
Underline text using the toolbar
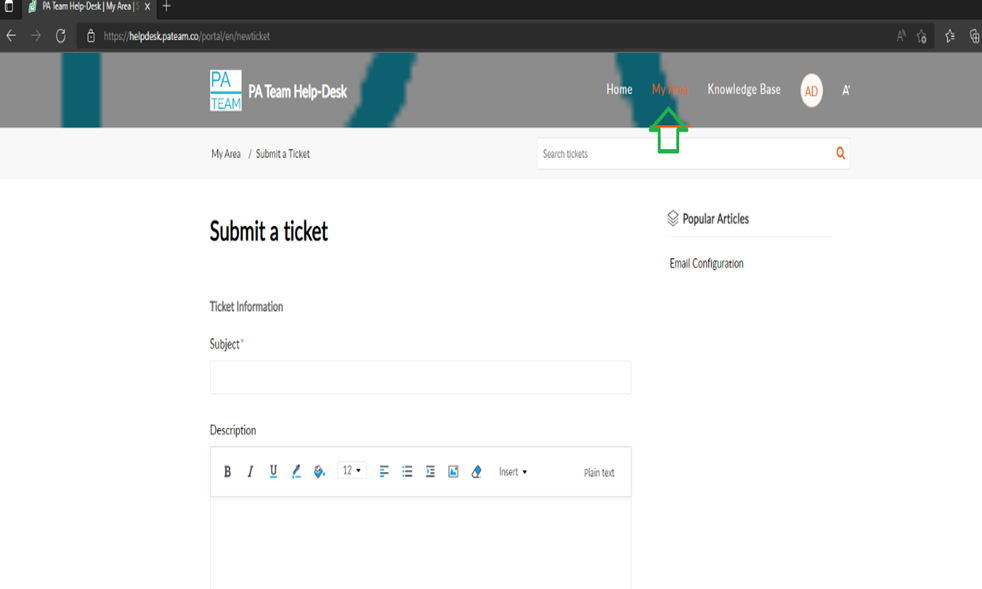(x=273, y=472)
